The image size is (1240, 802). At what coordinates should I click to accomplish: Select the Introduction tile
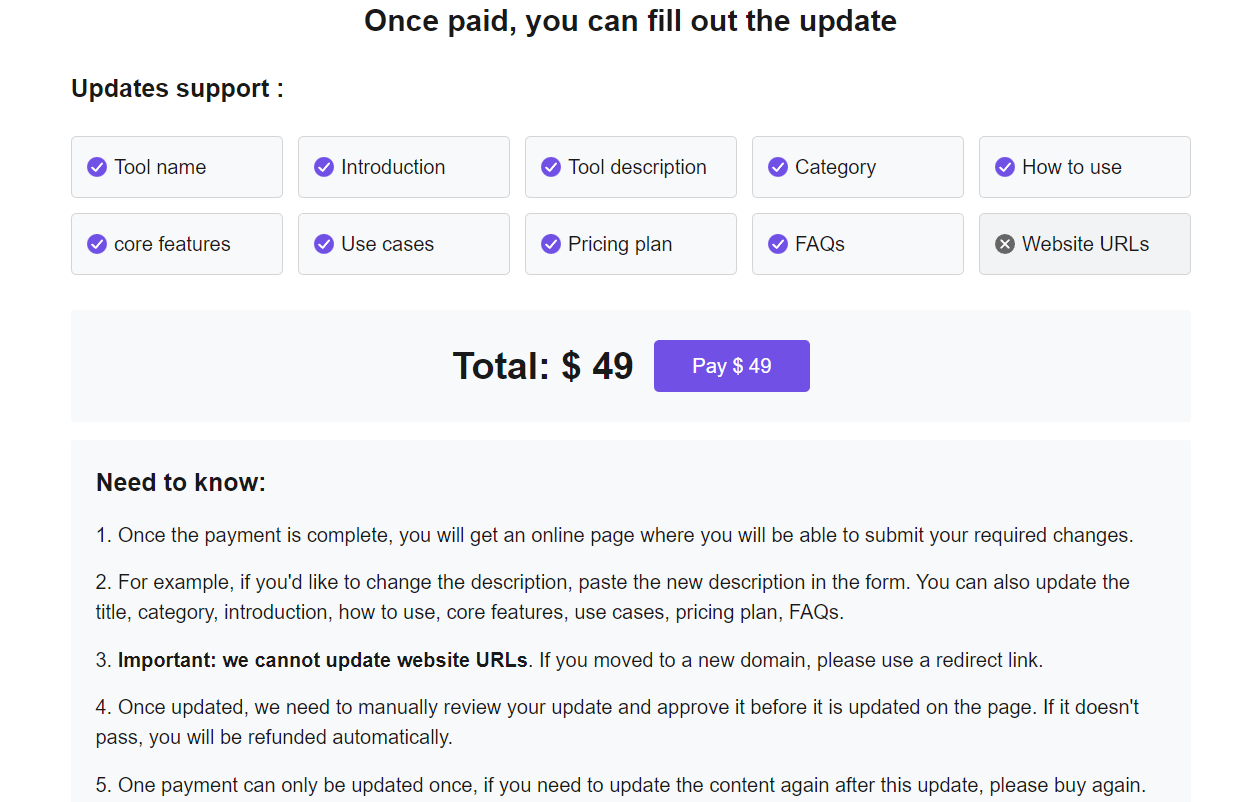403,167
